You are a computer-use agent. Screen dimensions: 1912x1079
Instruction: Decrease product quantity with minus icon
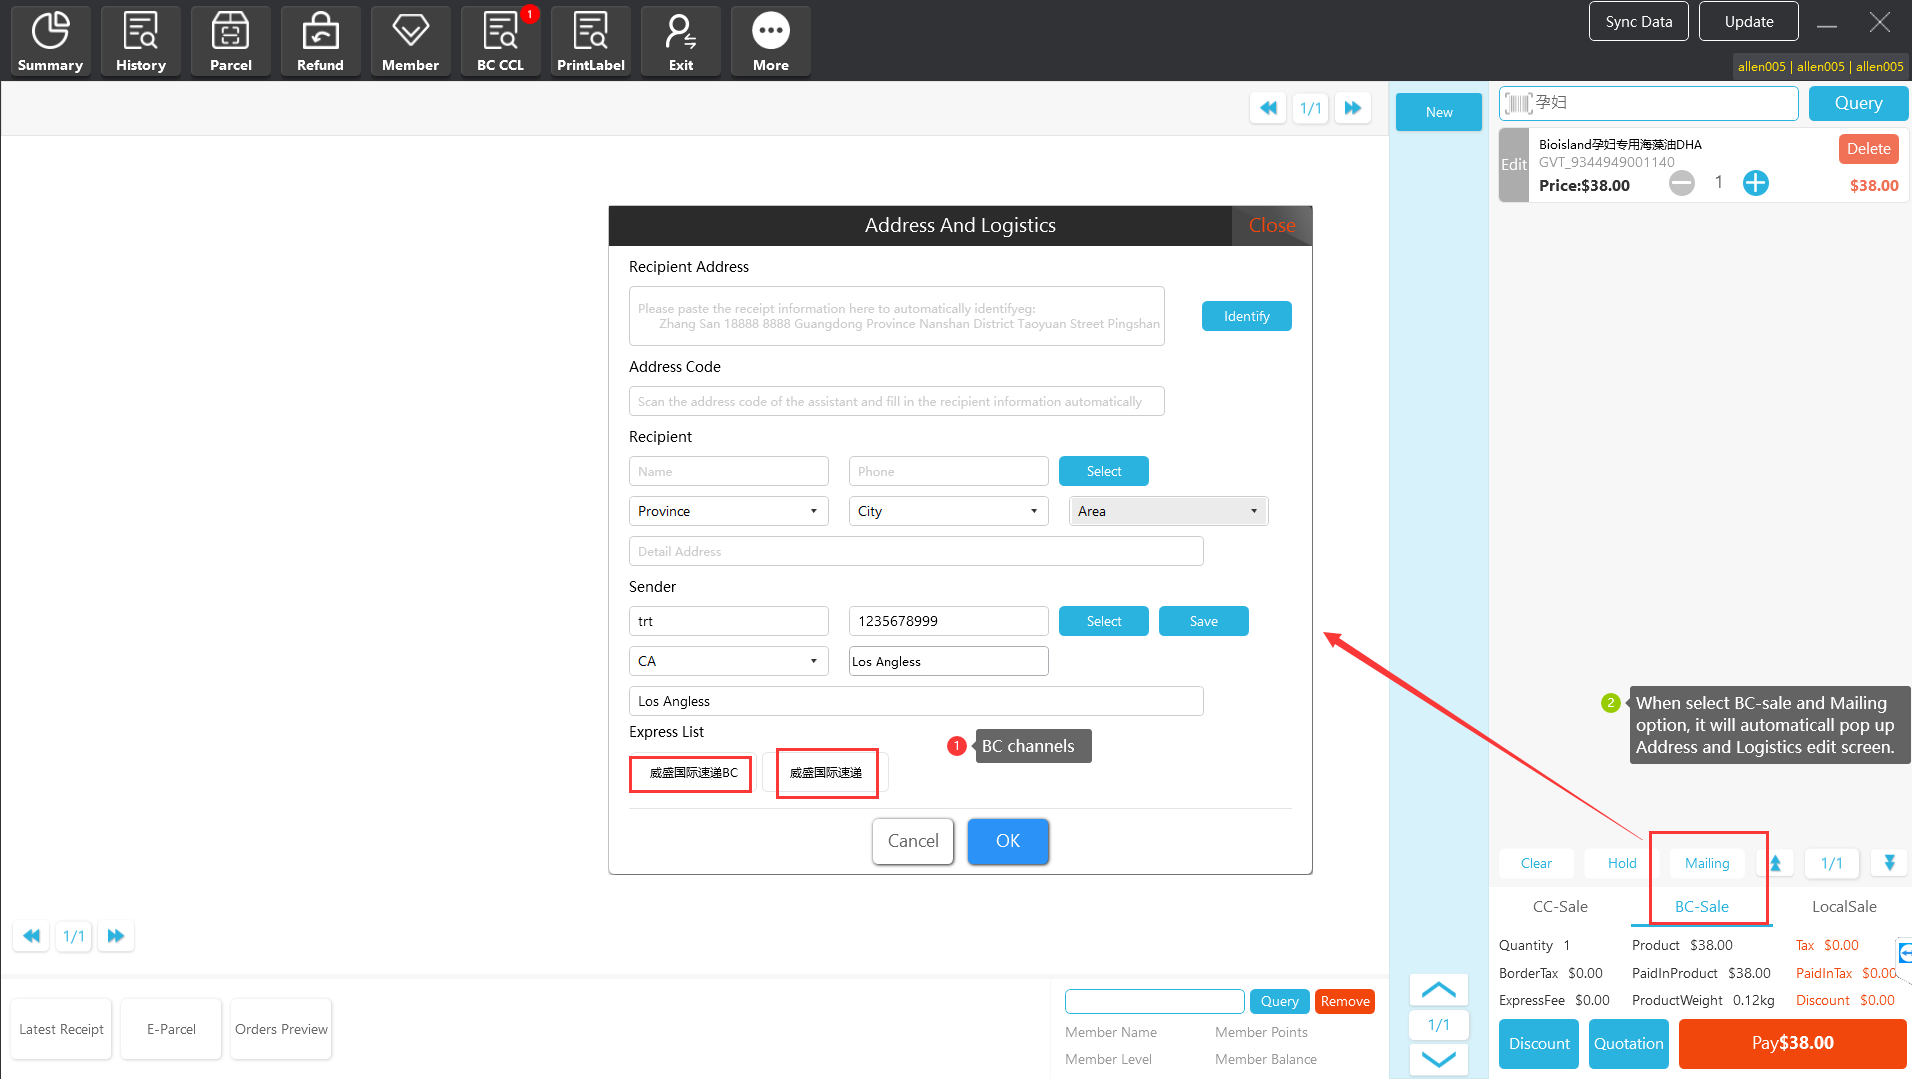(x=1682, y=183)
